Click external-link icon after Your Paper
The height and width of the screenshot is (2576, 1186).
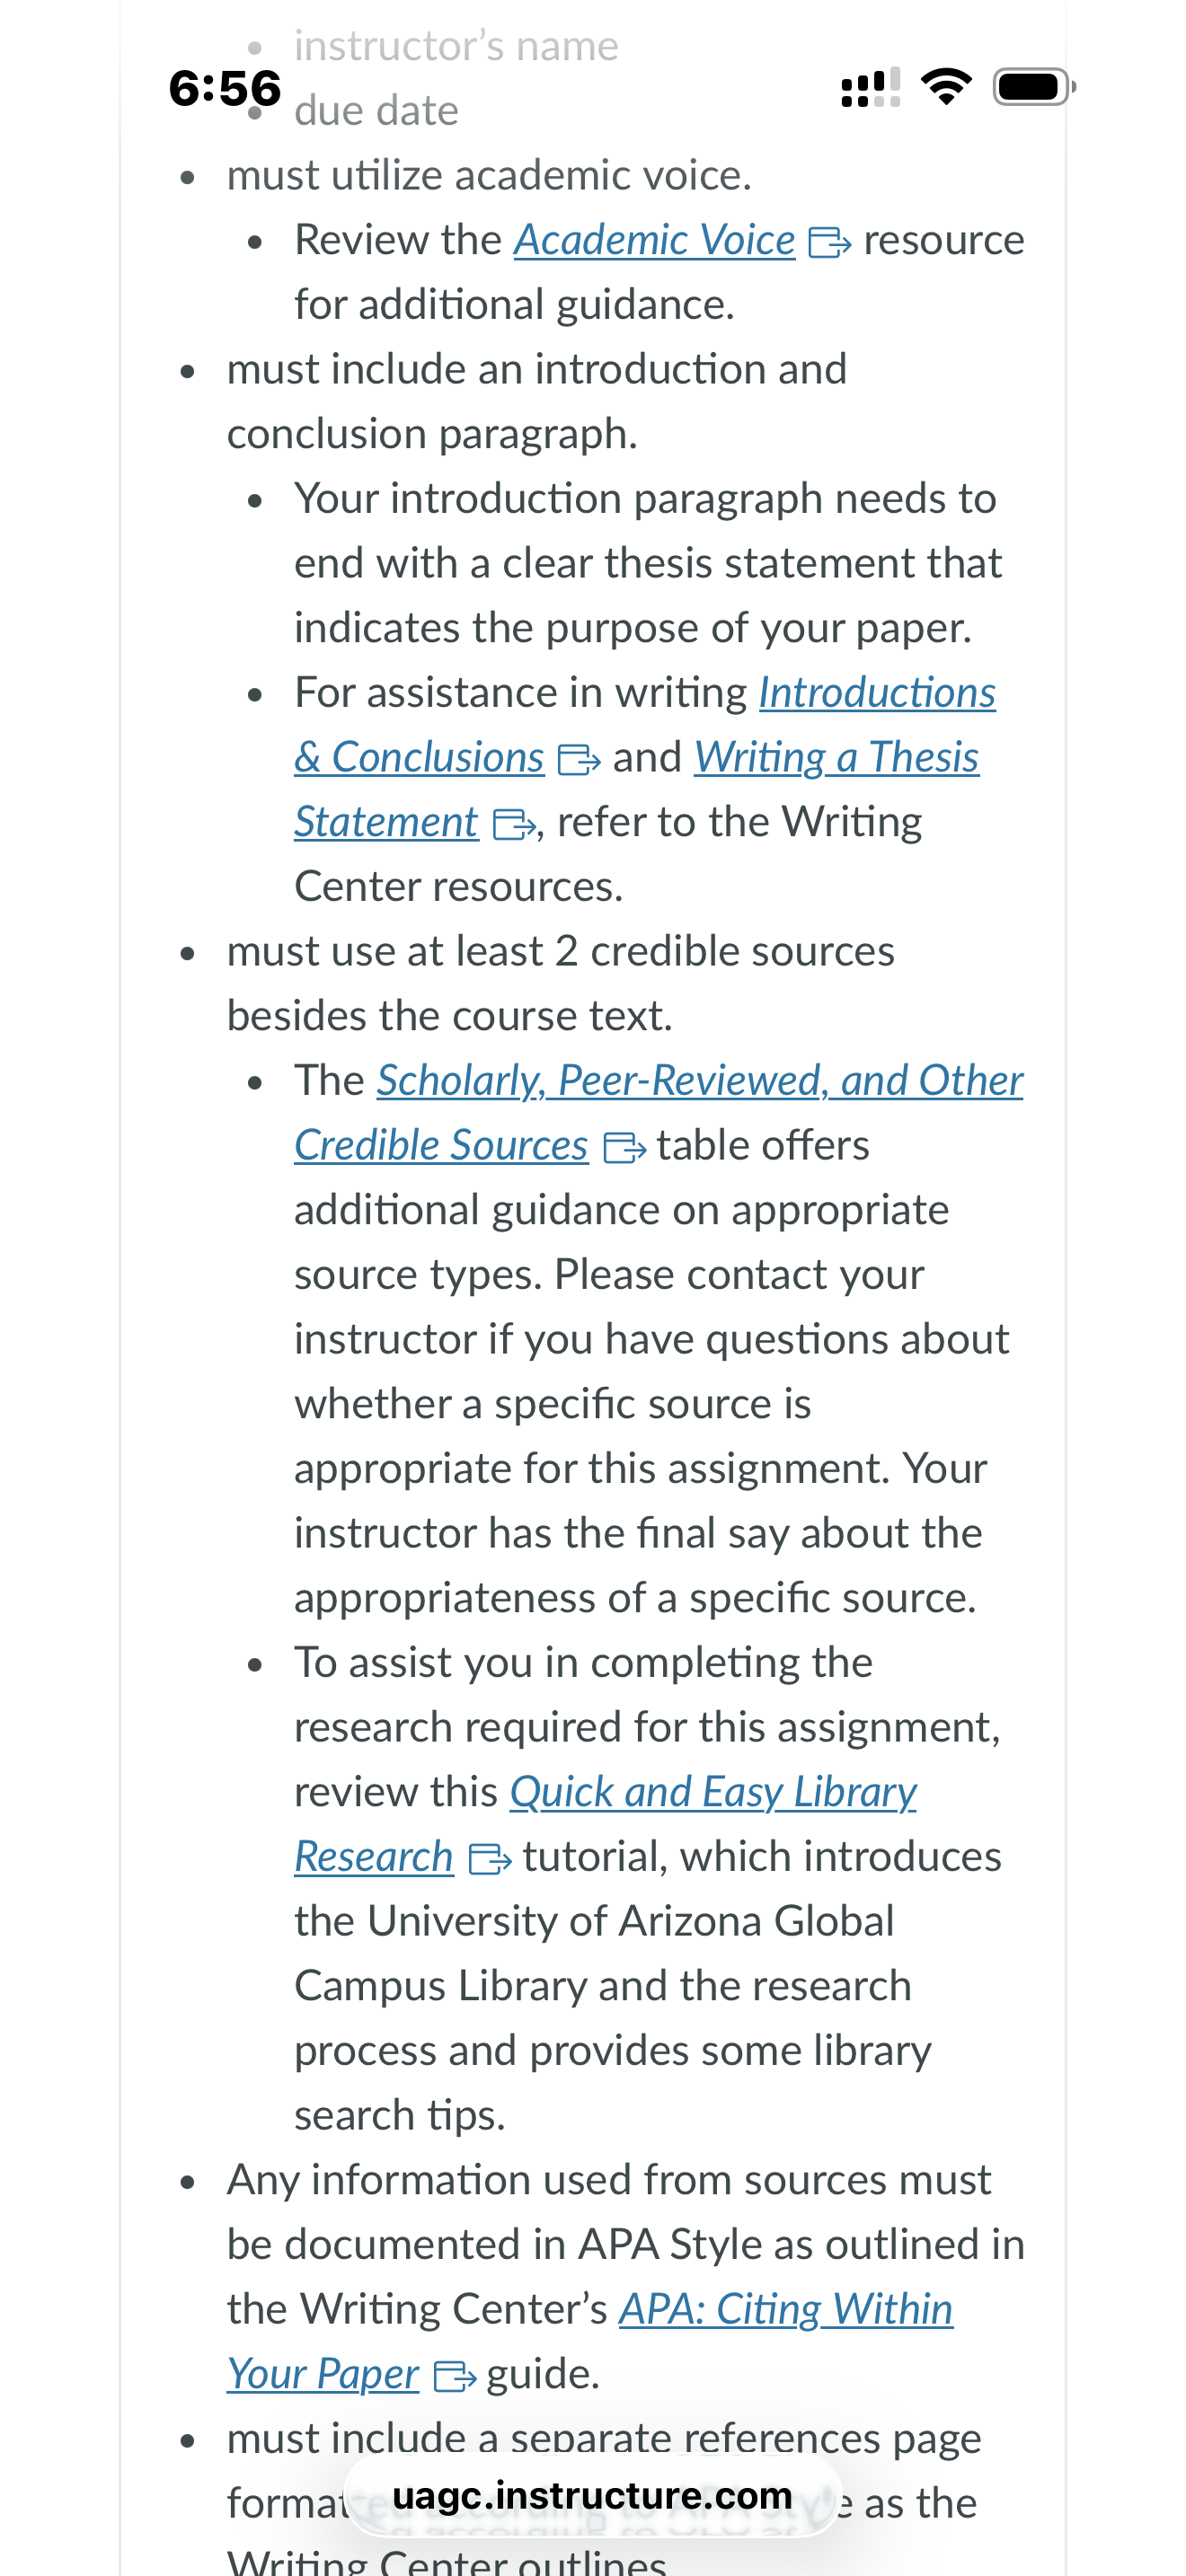click(455, 2376)
